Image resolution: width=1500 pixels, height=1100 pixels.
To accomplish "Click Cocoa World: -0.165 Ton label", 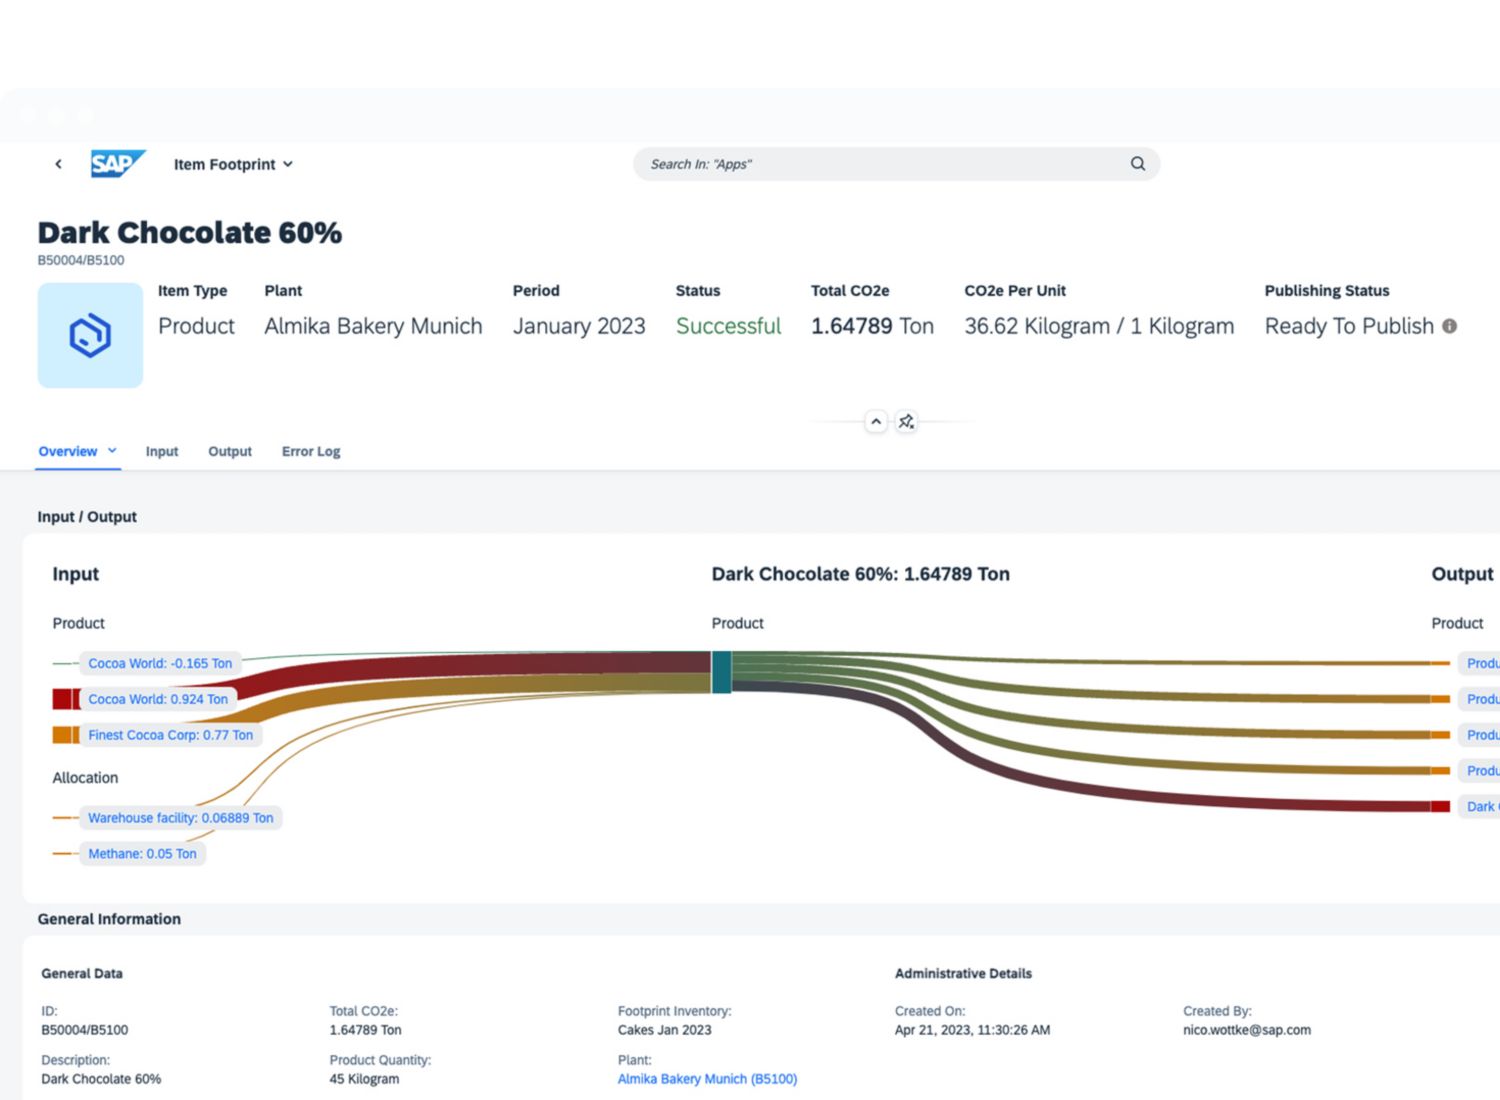I will click(x=160, y=663).
